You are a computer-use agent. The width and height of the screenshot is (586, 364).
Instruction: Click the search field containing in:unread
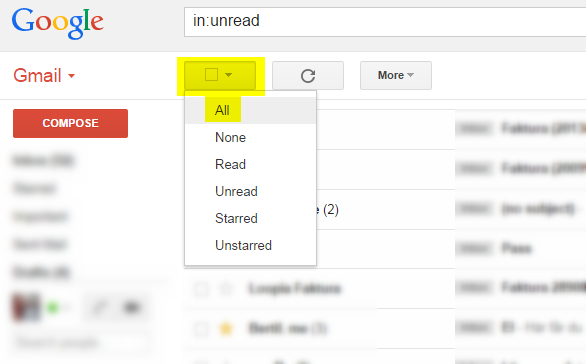(x=385, y=22)
